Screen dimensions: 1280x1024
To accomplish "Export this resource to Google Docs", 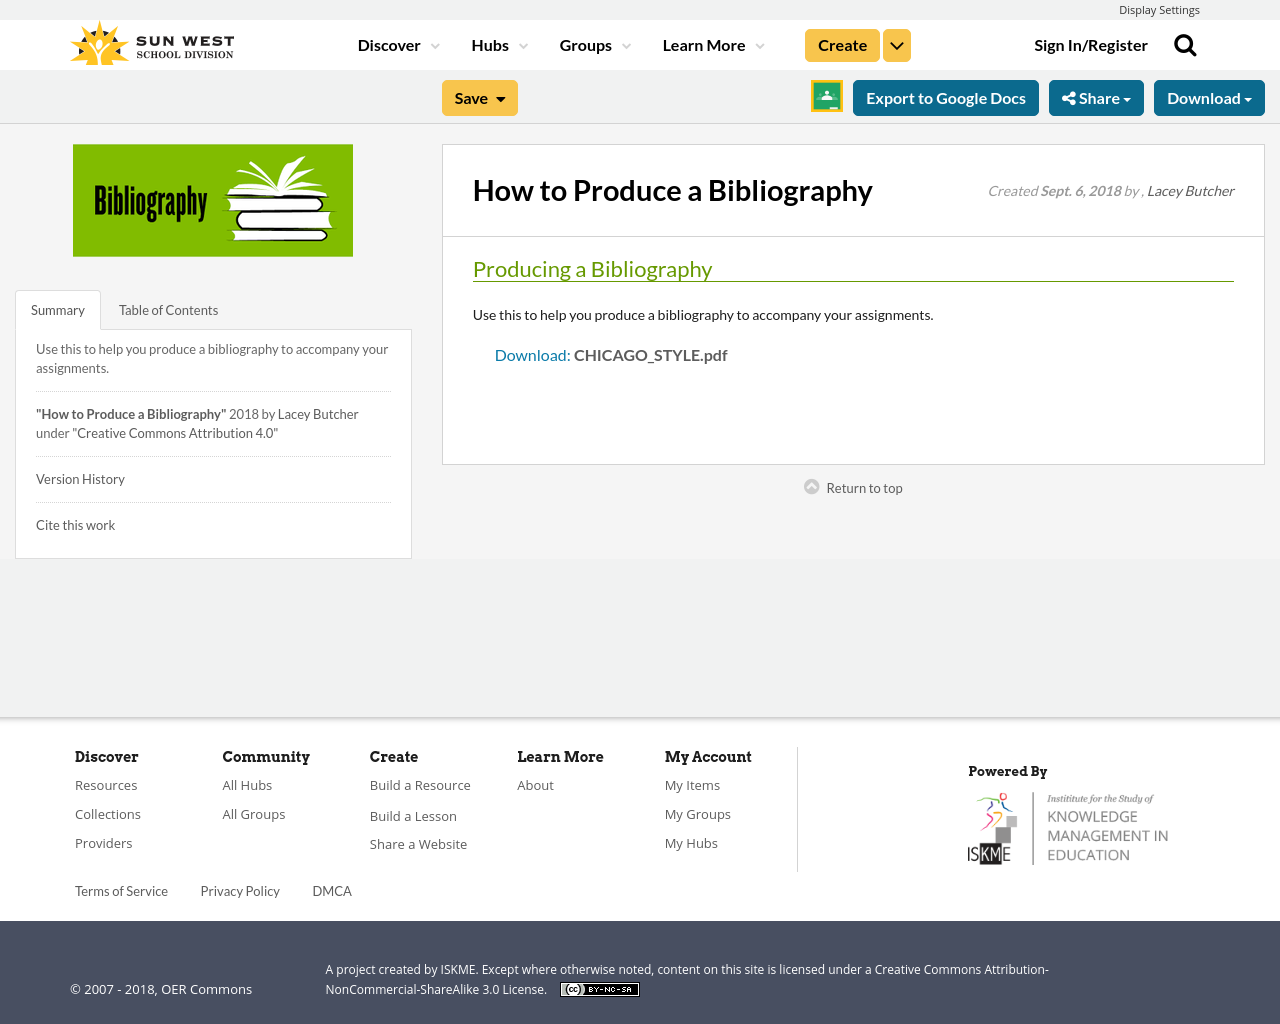I will (x=945, y=97).
